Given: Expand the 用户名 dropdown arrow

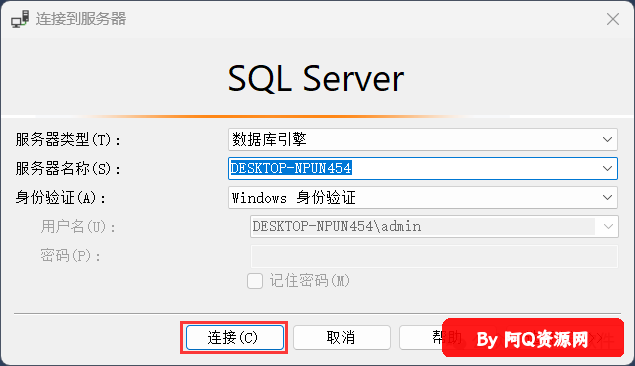Looking at the screenshot, I should 608,226.
